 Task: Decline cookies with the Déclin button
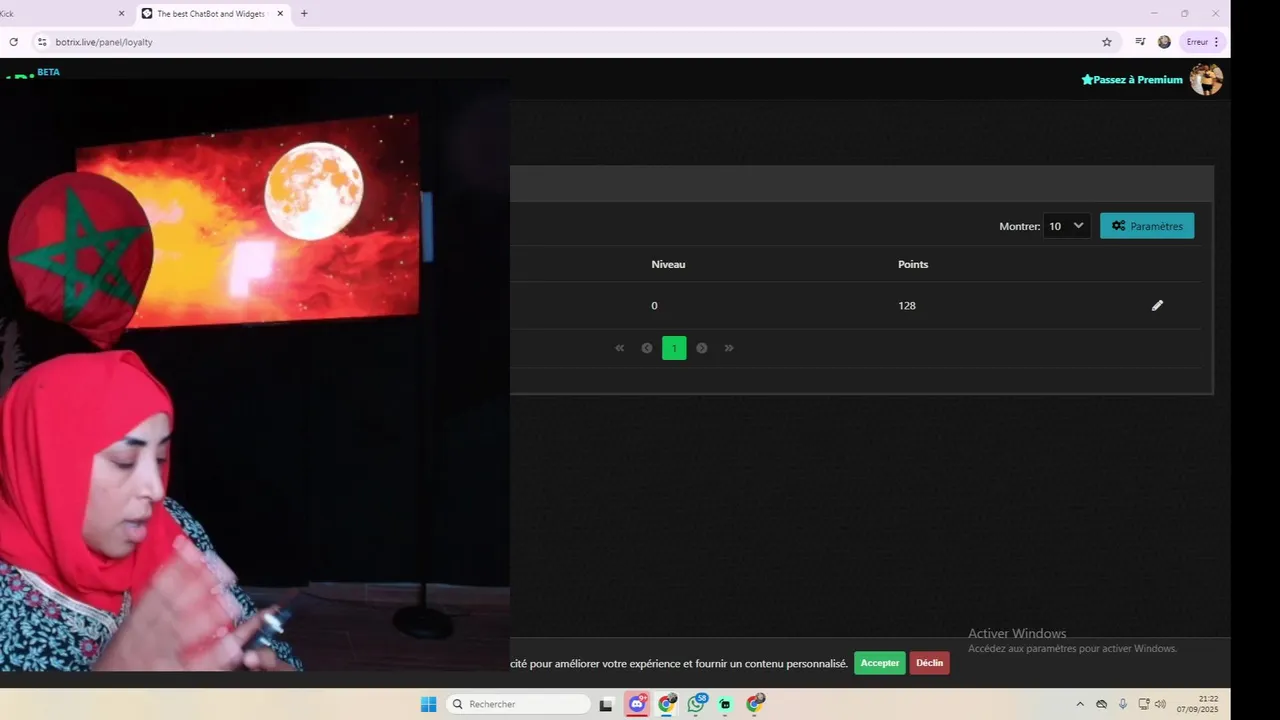pos(929,663)
